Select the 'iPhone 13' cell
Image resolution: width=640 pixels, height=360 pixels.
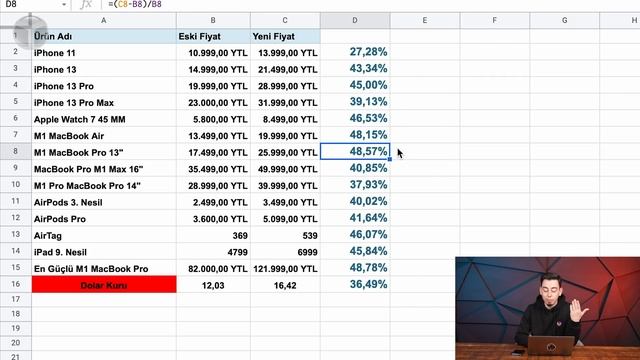(104, 69)
